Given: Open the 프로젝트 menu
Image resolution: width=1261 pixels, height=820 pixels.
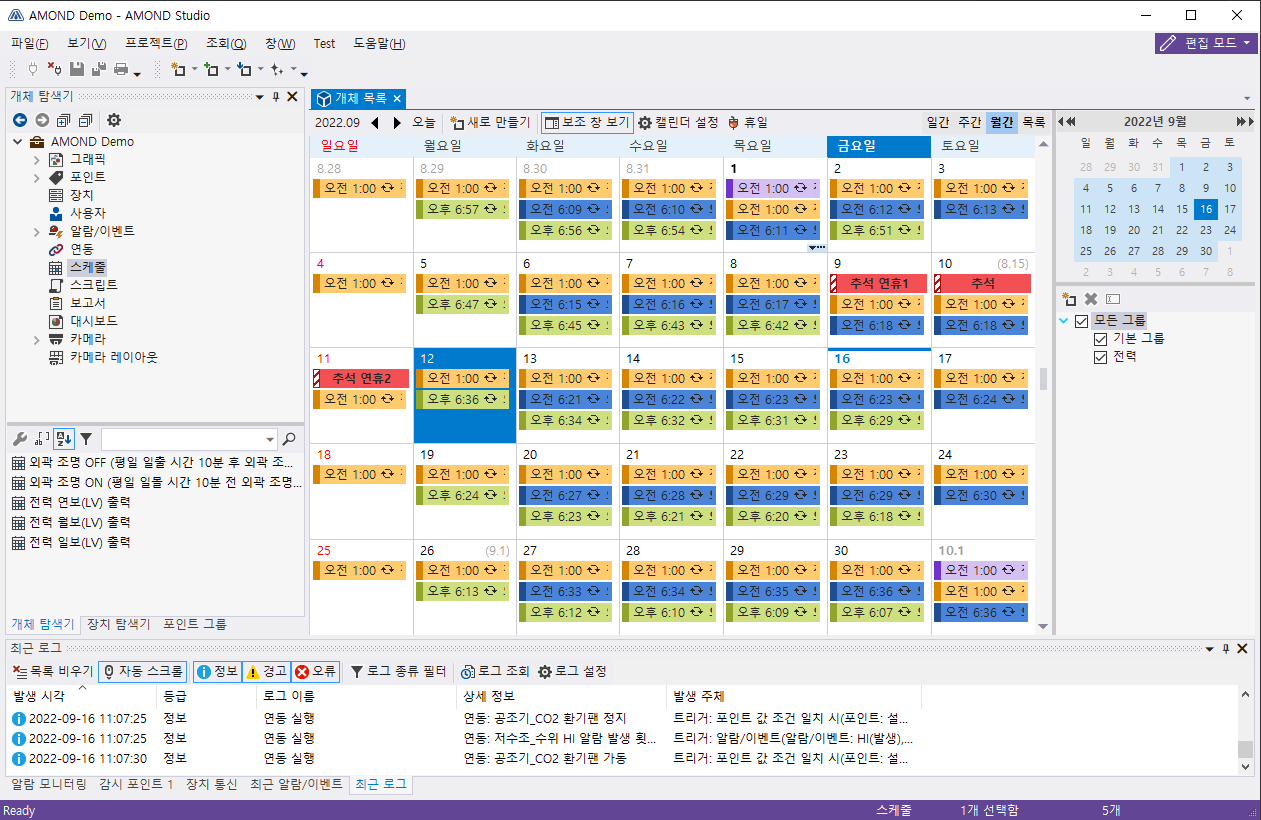Looking at the screenshot, I should (156, 44).
